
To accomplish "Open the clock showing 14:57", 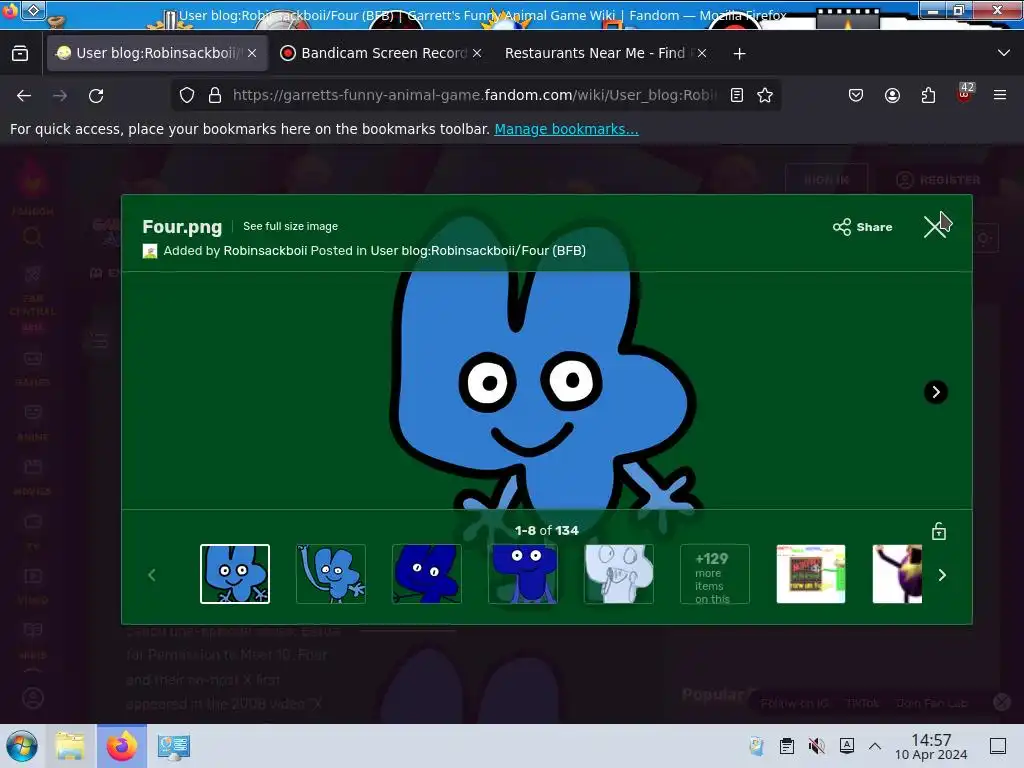I will coord(931,746).
